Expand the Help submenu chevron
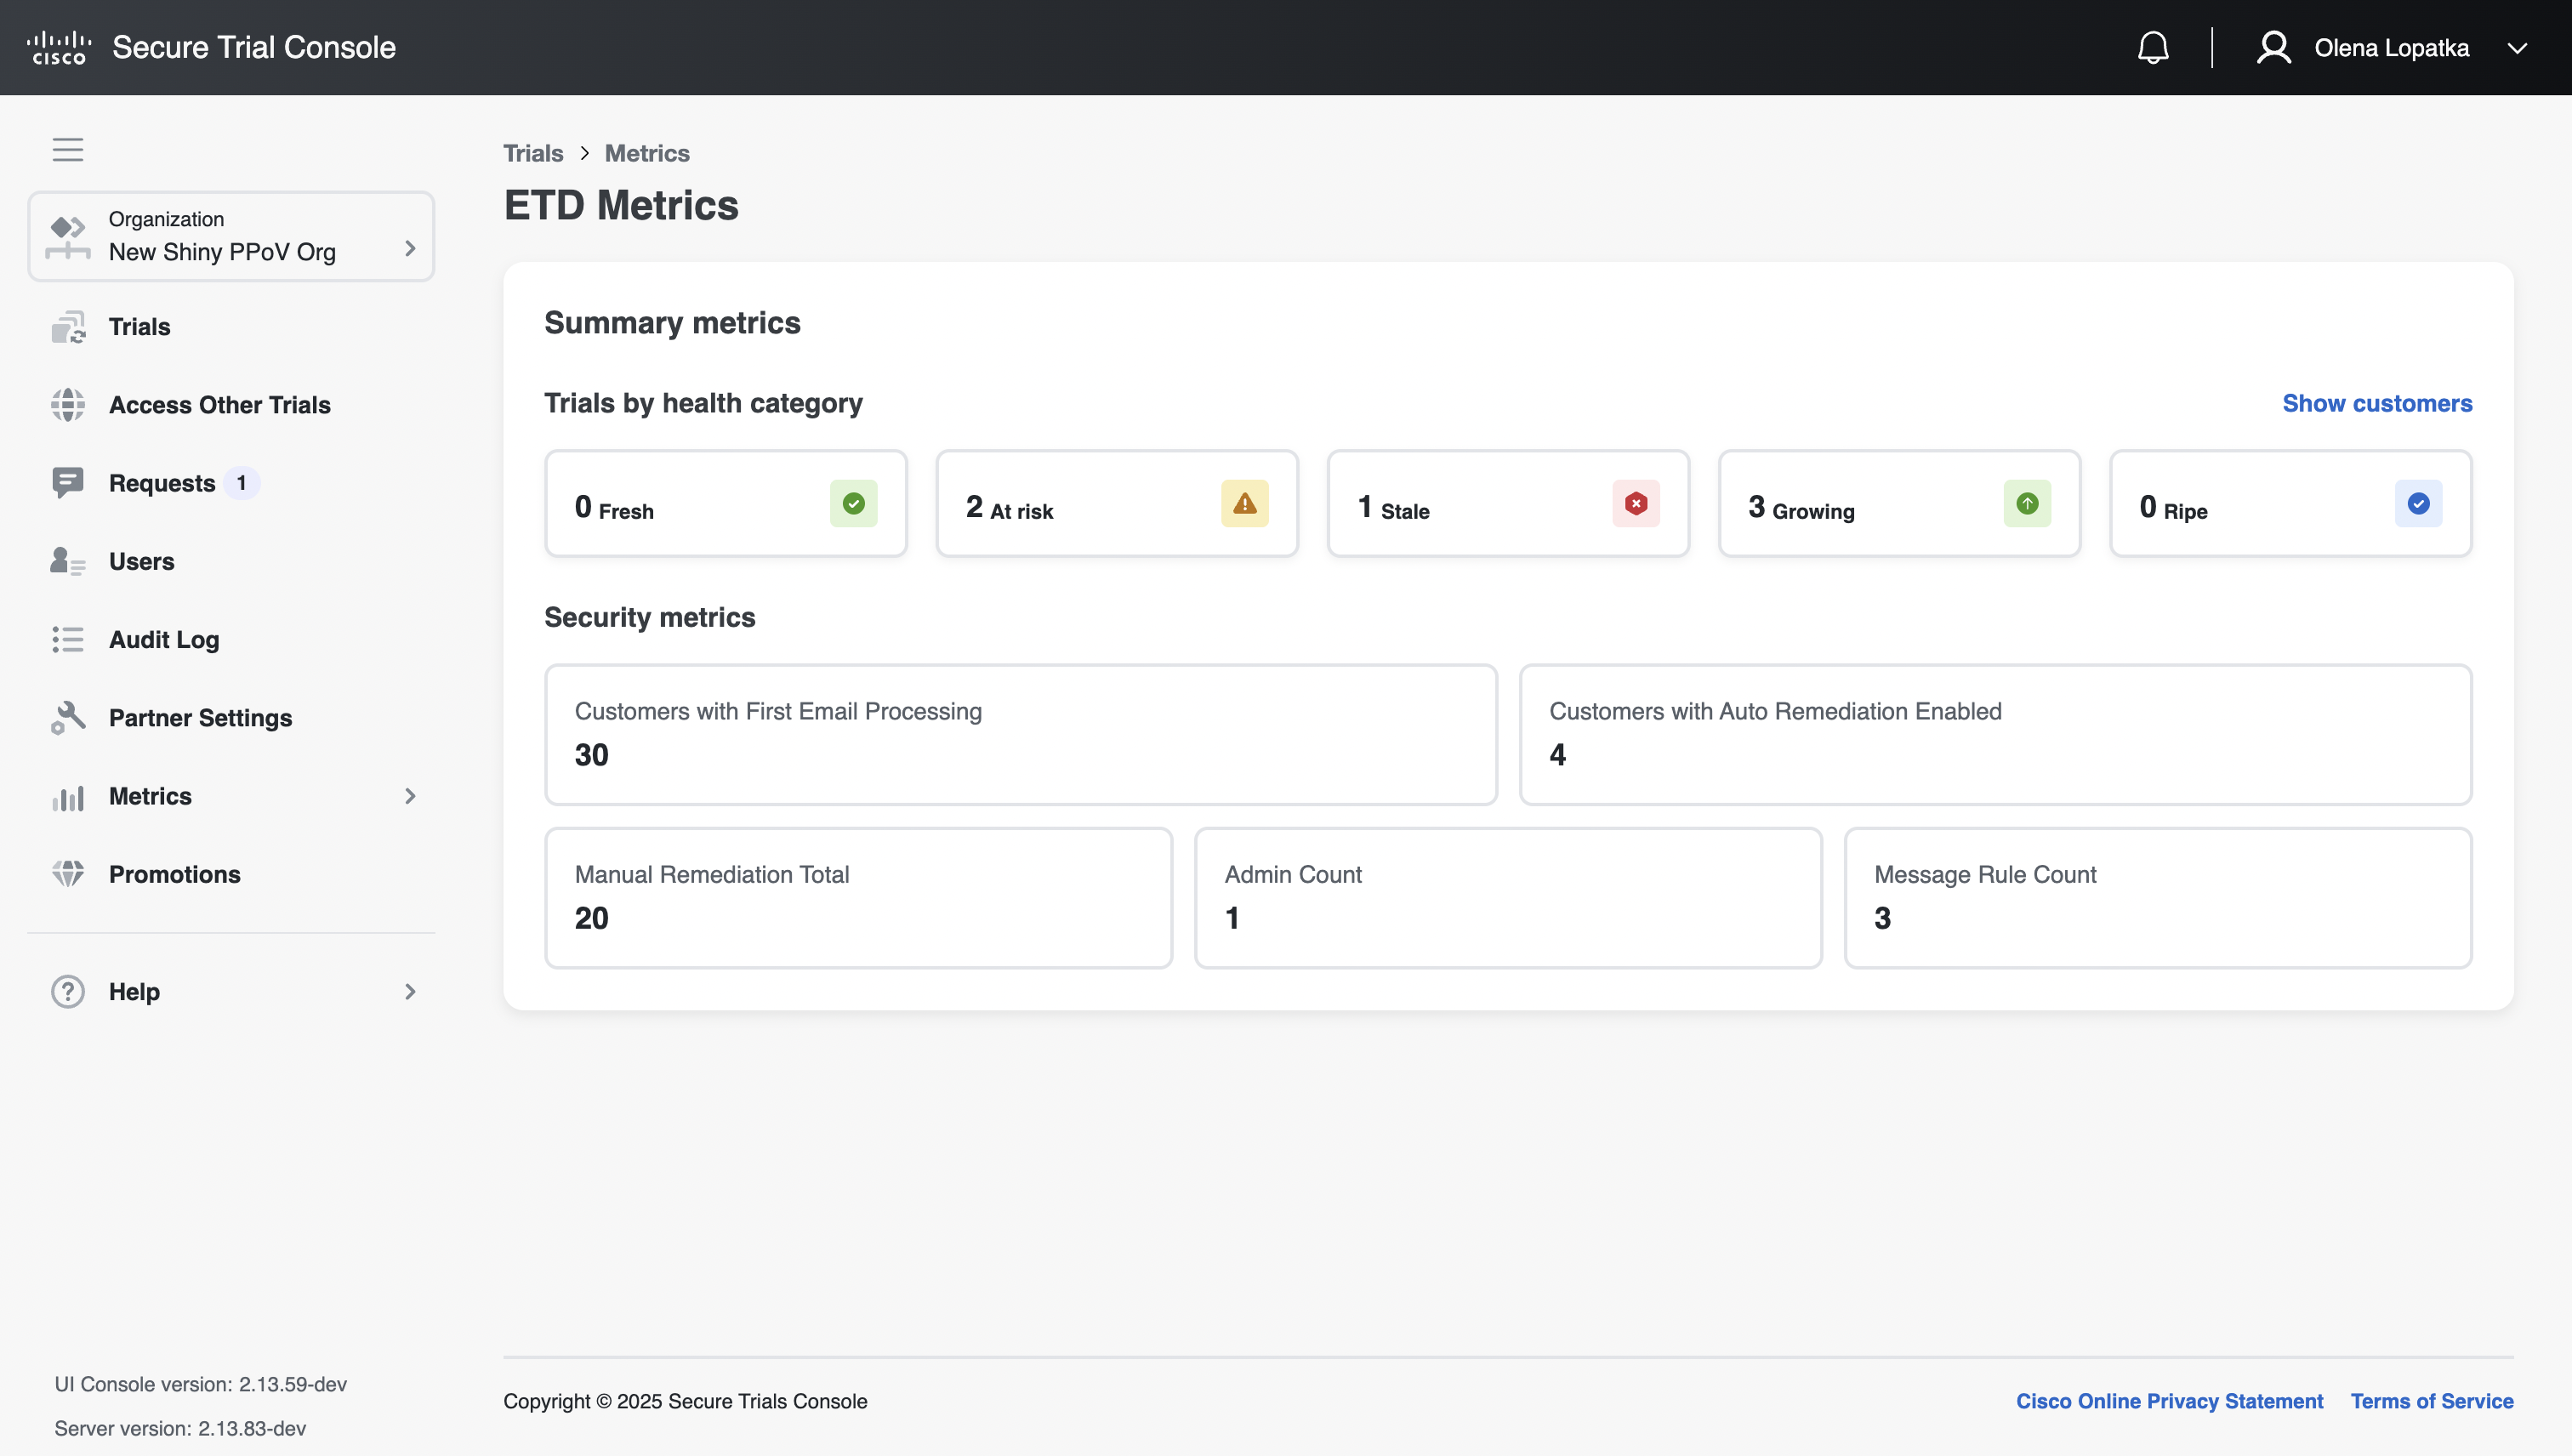Screen dimensions: 2572x1456 [x=410, y=992]
